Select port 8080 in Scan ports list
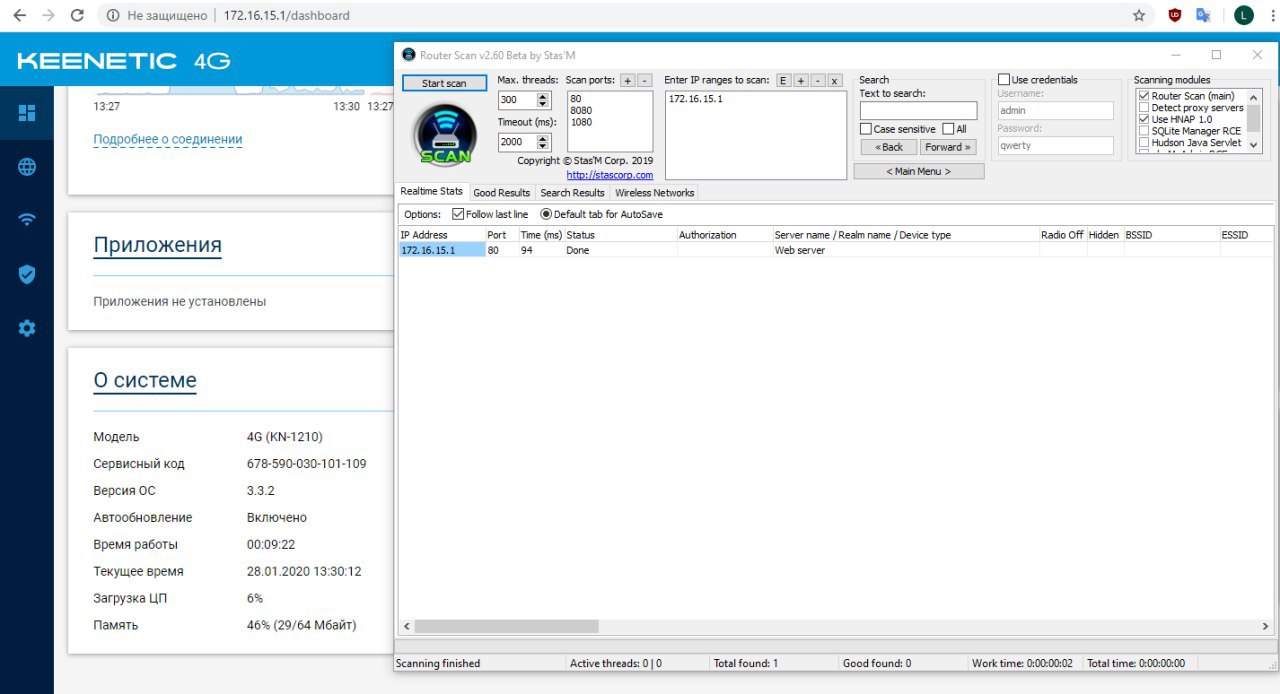Viewport: 1280px width, 694px height. coord(581,110)
